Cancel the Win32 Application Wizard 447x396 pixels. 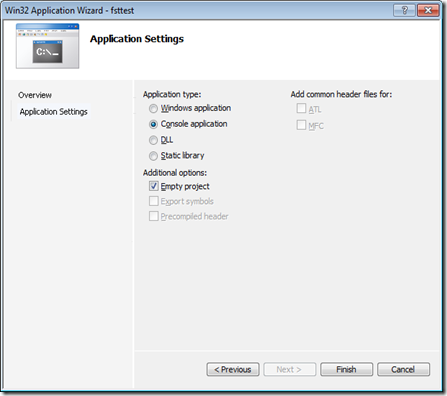(404, 369)
